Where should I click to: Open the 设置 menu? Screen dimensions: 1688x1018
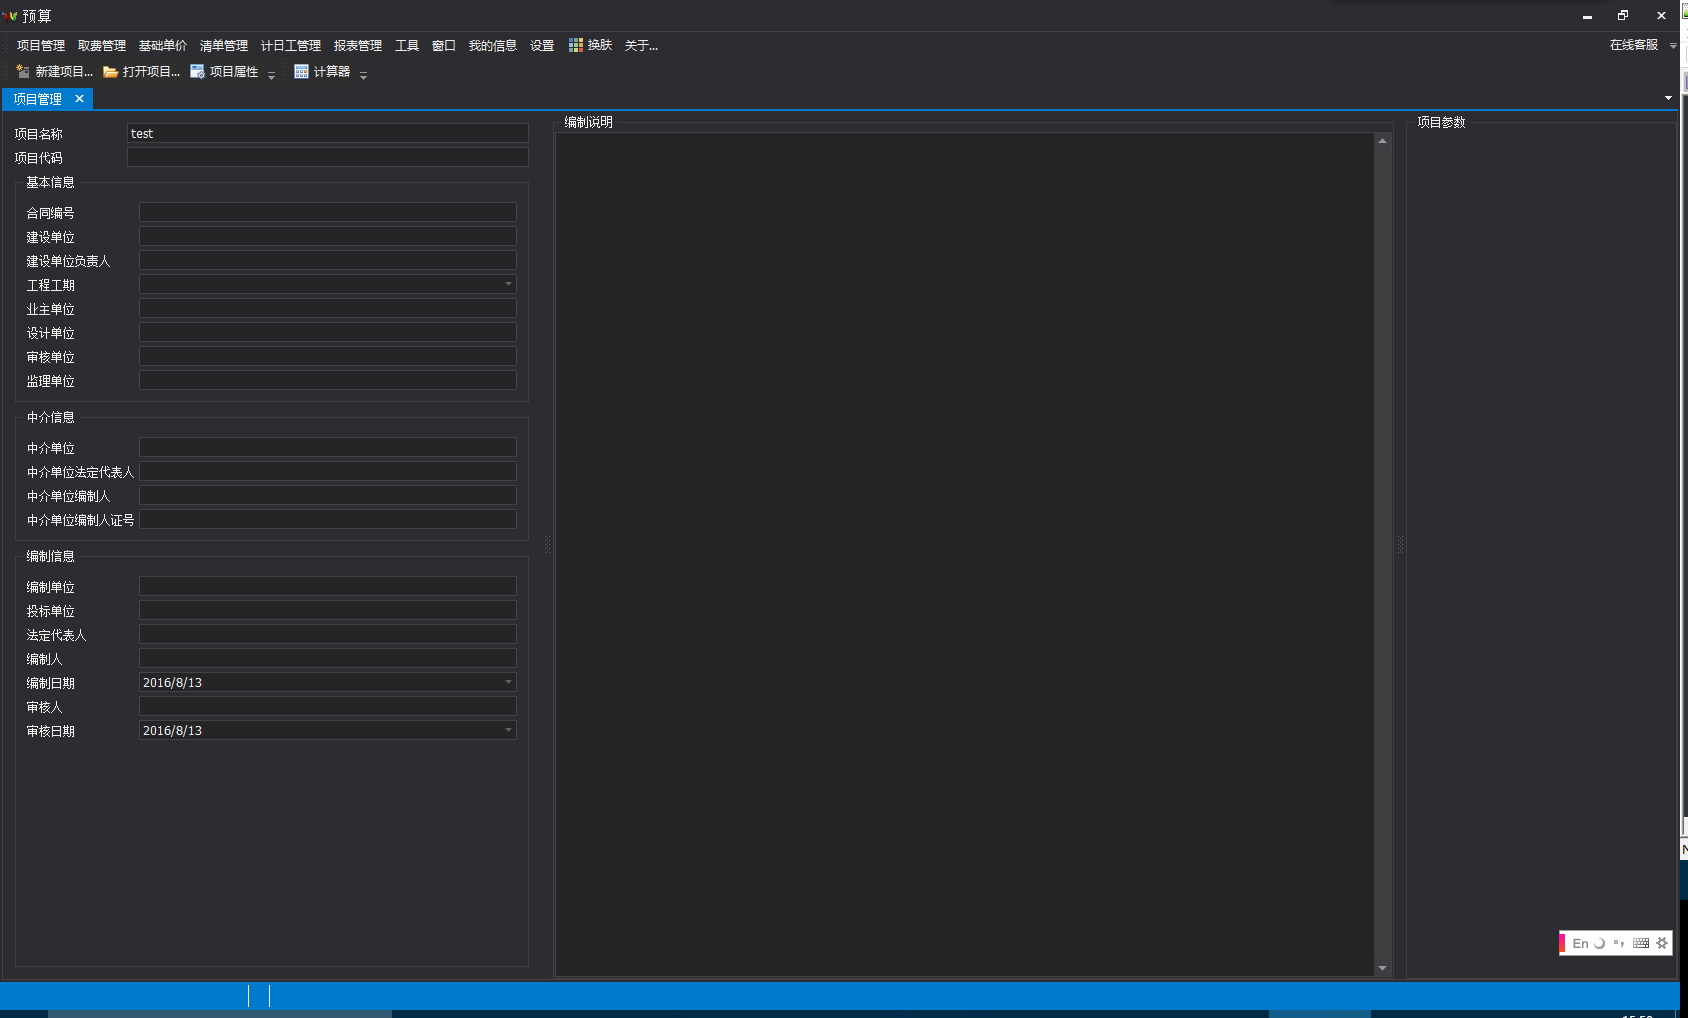[542, 45]
